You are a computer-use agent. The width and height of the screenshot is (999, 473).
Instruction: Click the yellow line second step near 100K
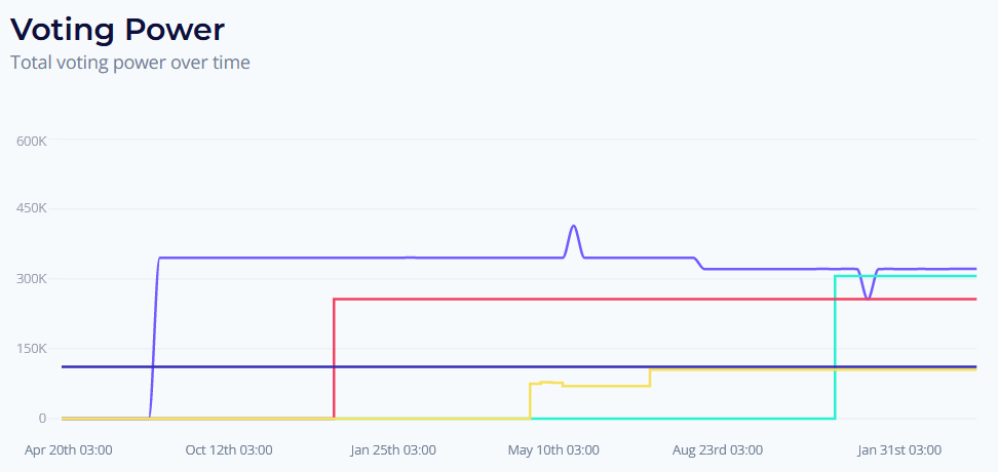coord(650,377)
